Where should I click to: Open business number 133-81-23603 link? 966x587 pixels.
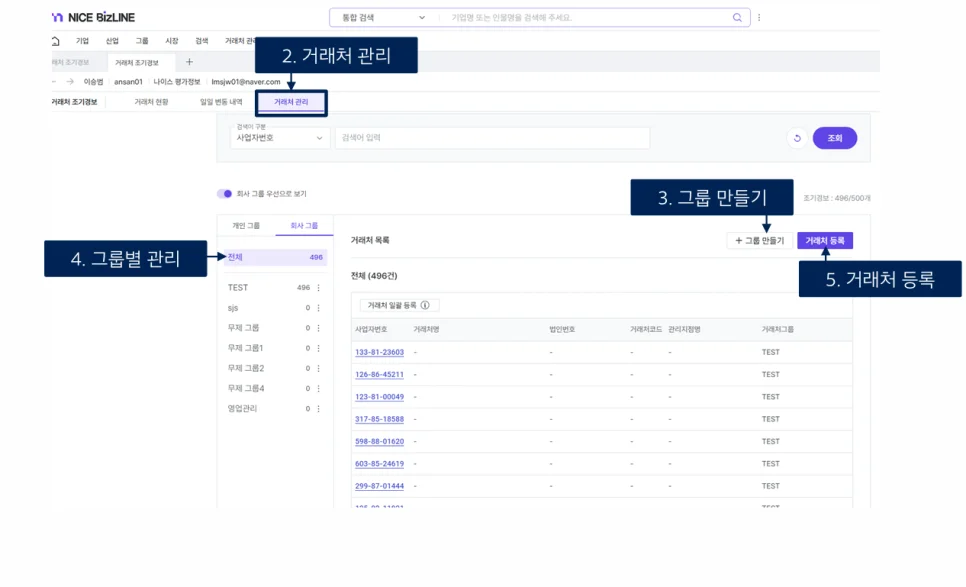pyautogui.click(x=379, y=353)
